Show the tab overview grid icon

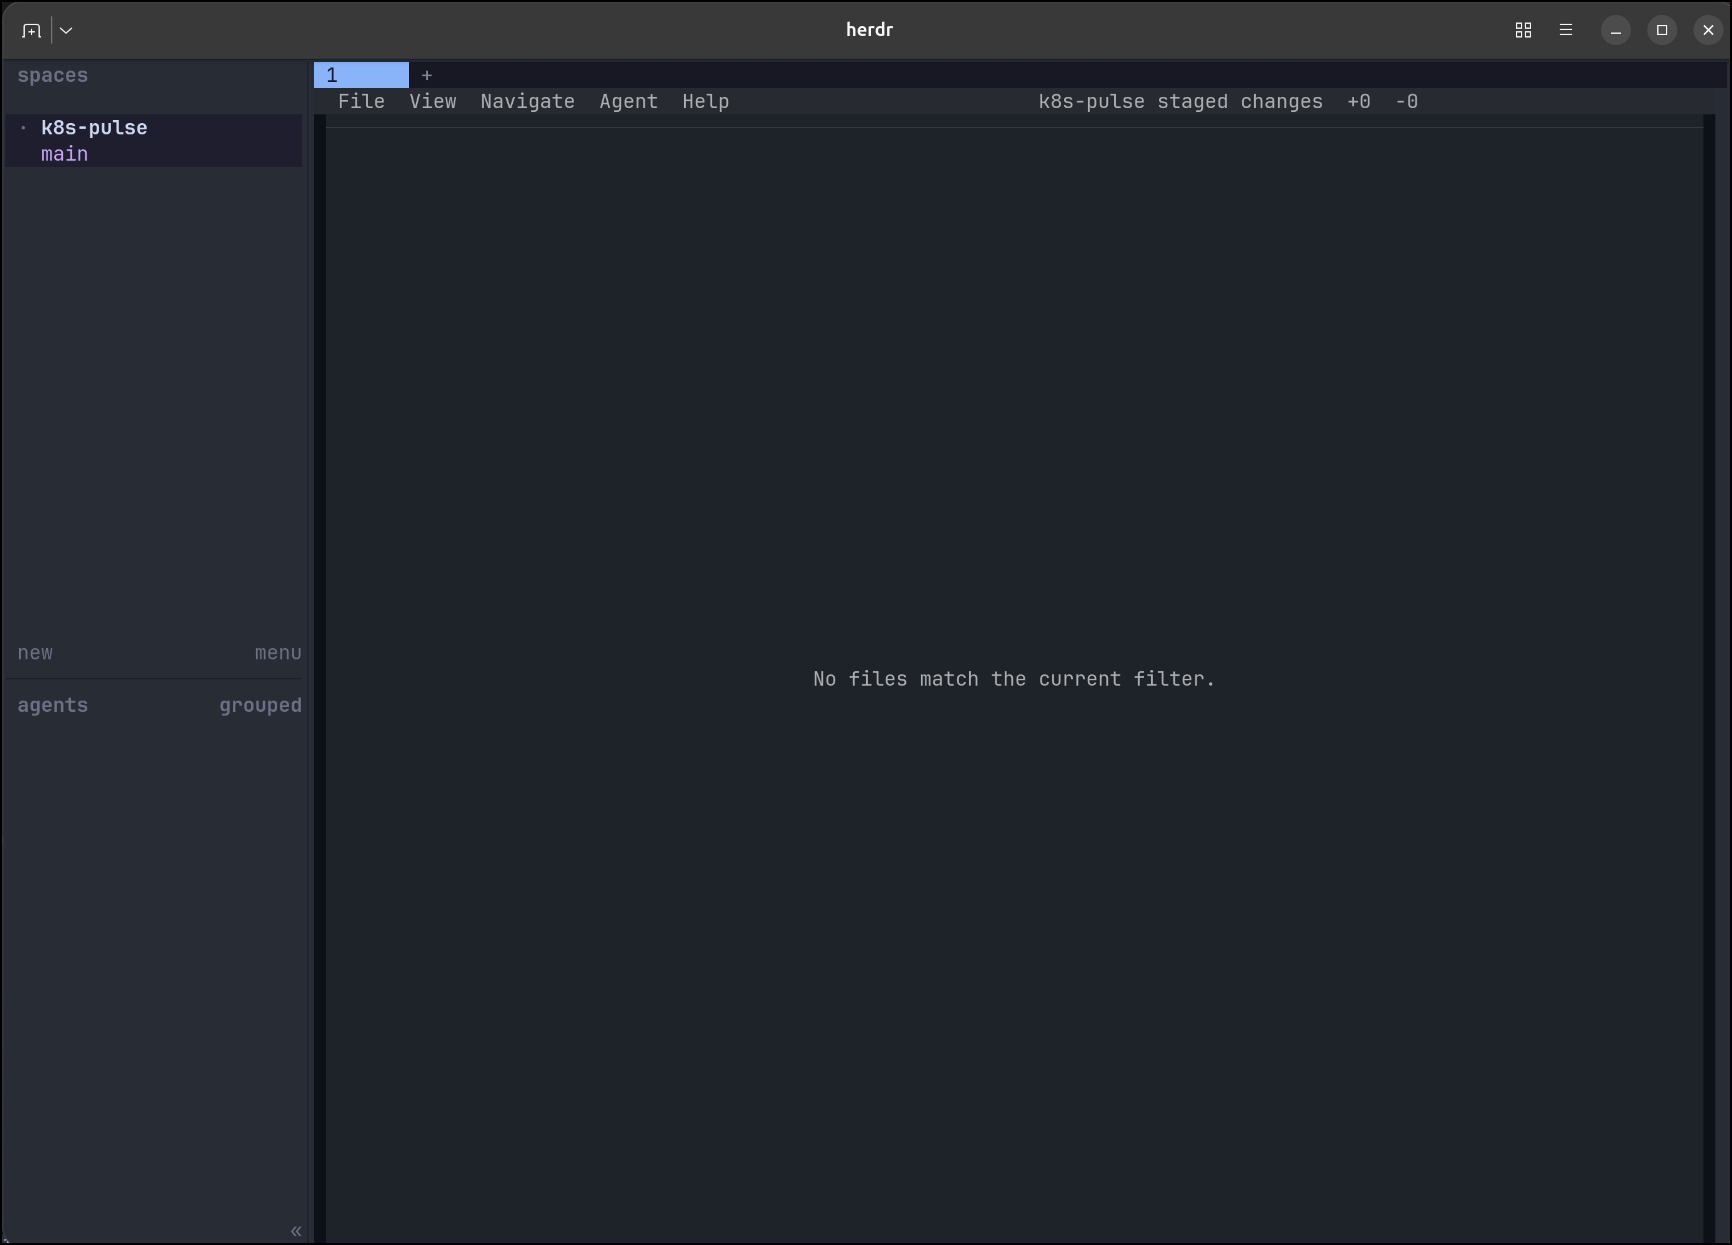[1523, 30]
